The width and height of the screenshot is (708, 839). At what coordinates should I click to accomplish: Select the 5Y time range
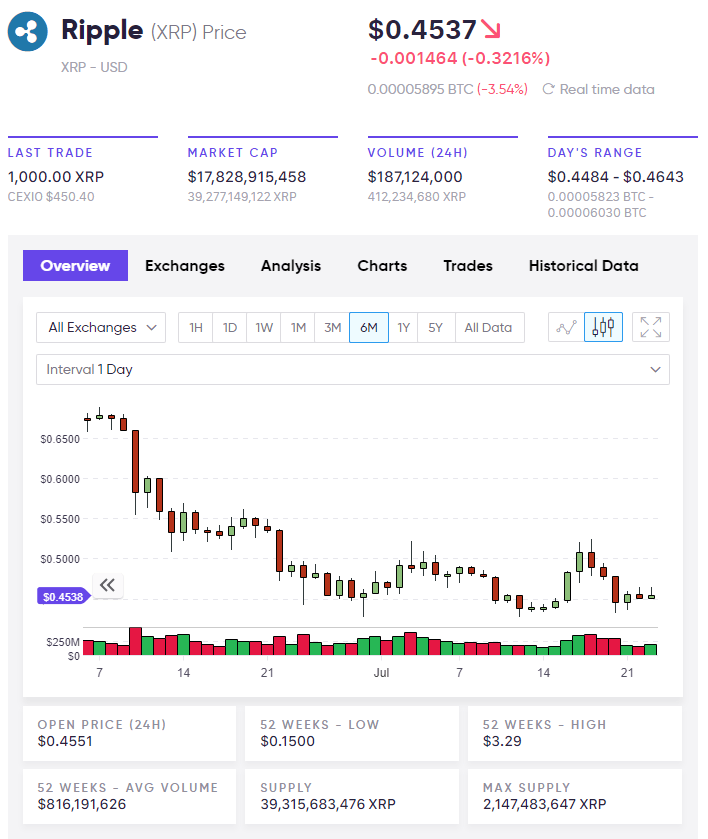tap(436, 327)
